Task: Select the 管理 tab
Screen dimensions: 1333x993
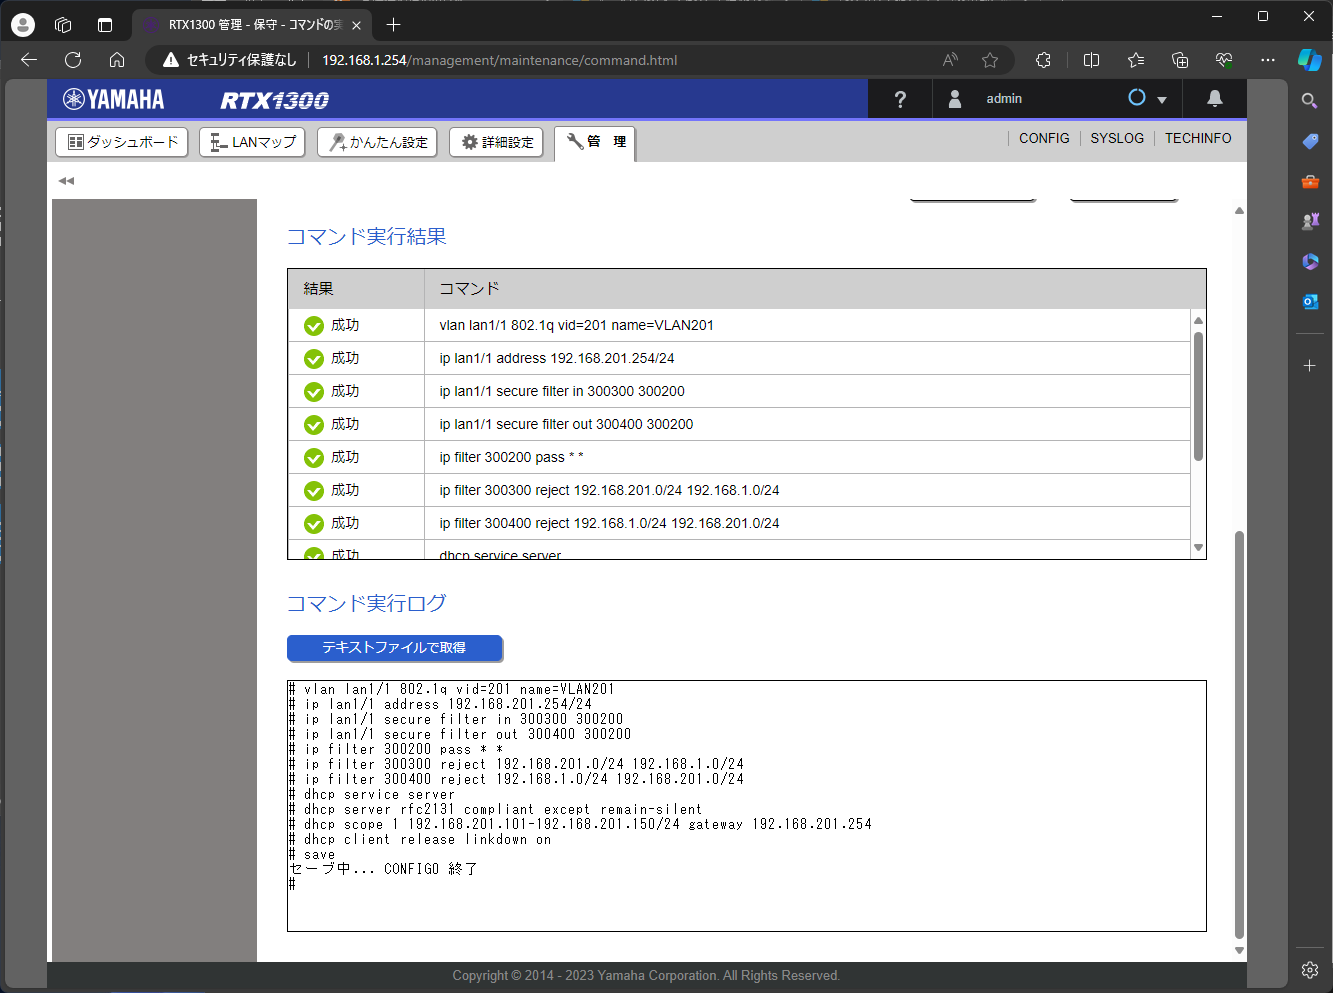Action: 595,142
